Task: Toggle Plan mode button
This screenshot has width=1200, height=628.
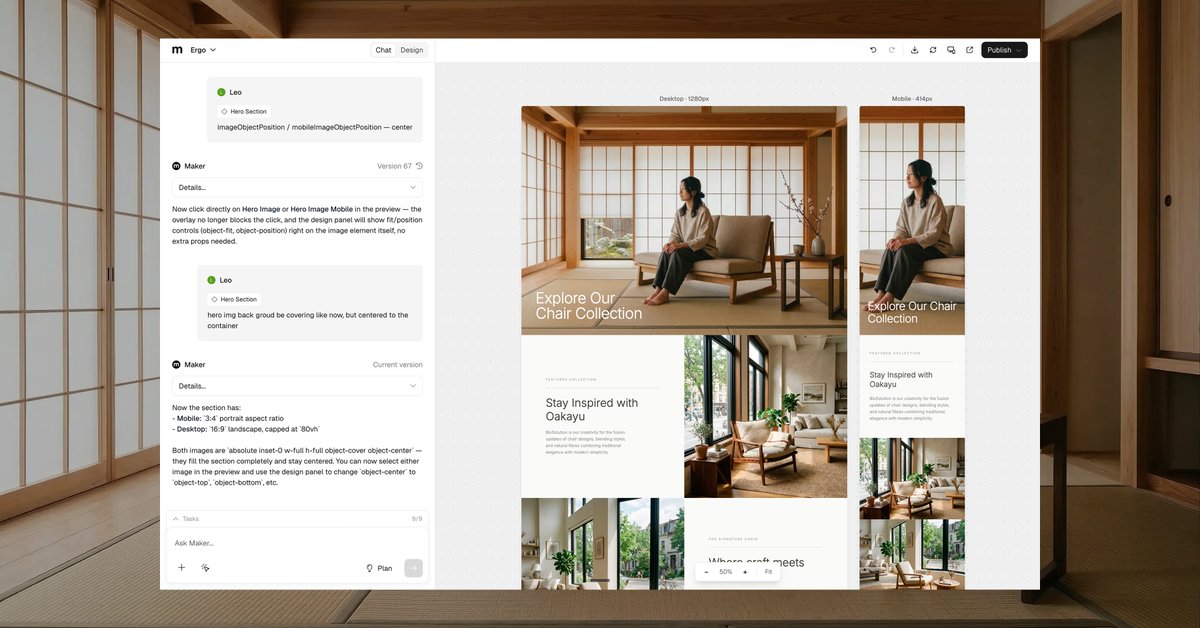Action: coord(379,568)
